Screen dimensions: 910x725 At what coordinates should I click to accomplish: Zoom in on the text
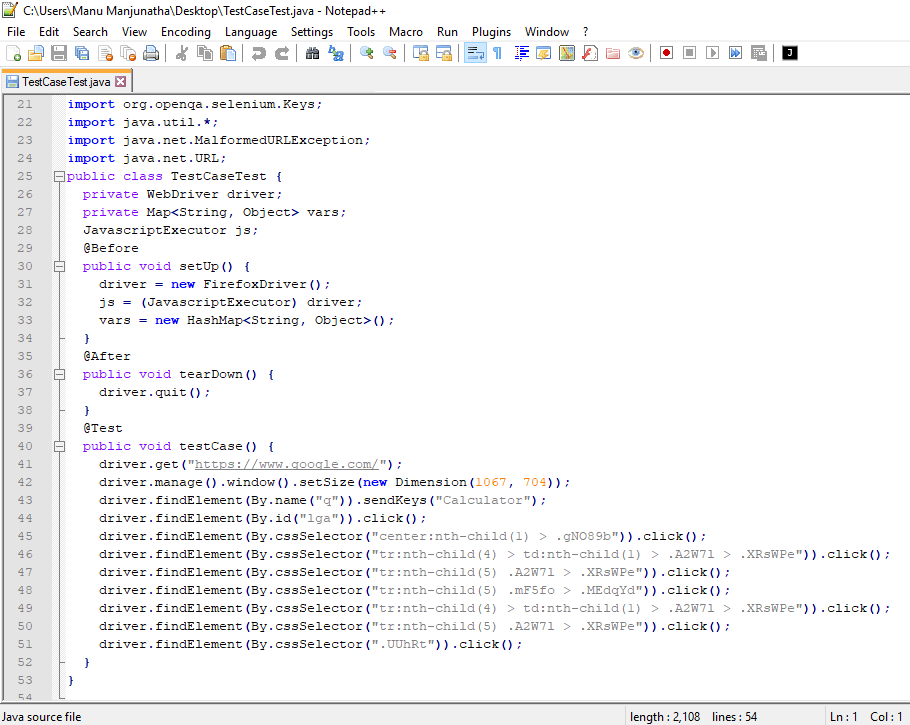[x=365, y=52]
